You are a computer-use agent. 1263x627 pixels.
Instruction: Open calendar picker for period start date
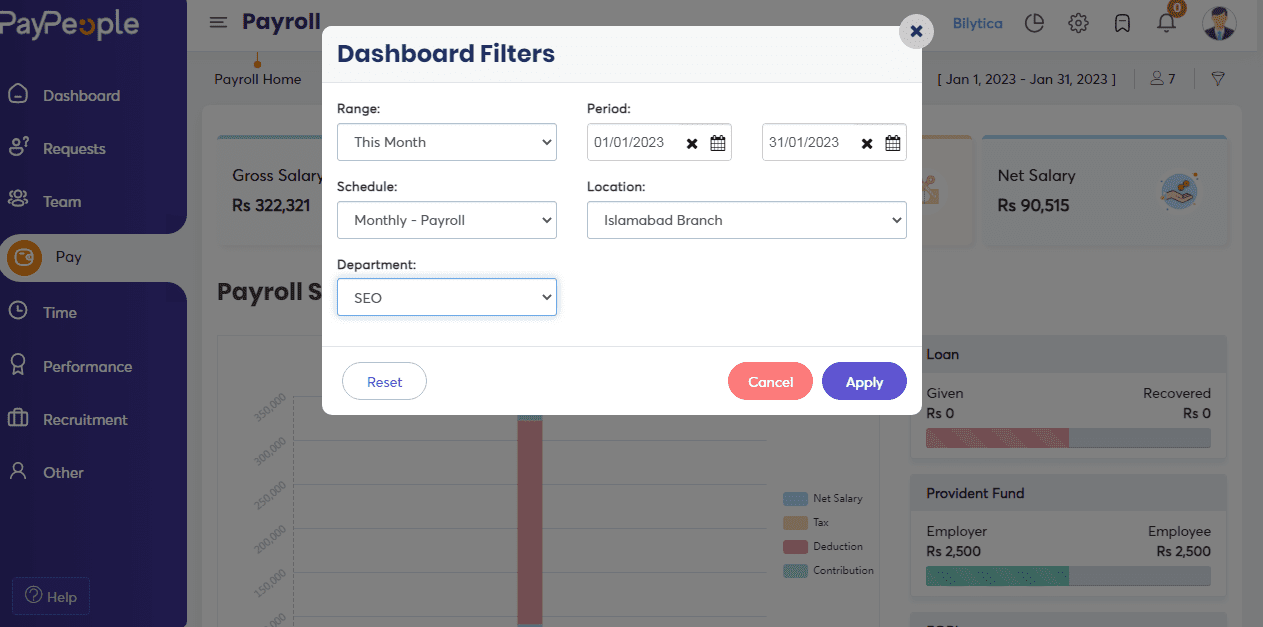point(717,143)
